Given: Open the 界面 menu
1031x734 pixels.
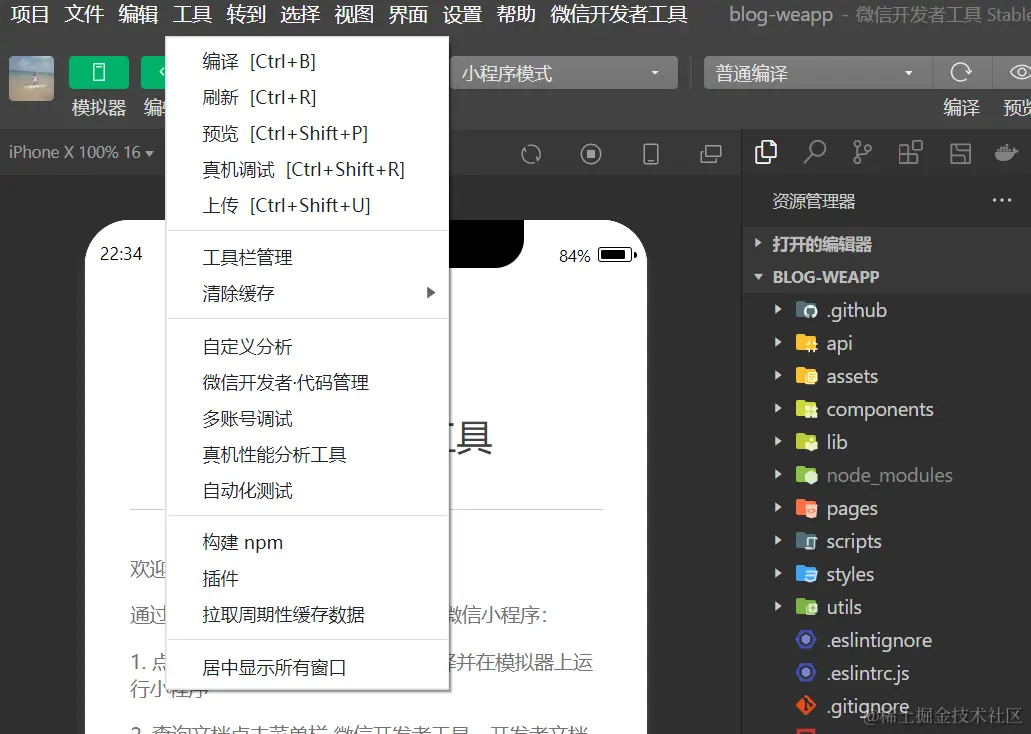Looking at the screenshot, I should 408,14.
